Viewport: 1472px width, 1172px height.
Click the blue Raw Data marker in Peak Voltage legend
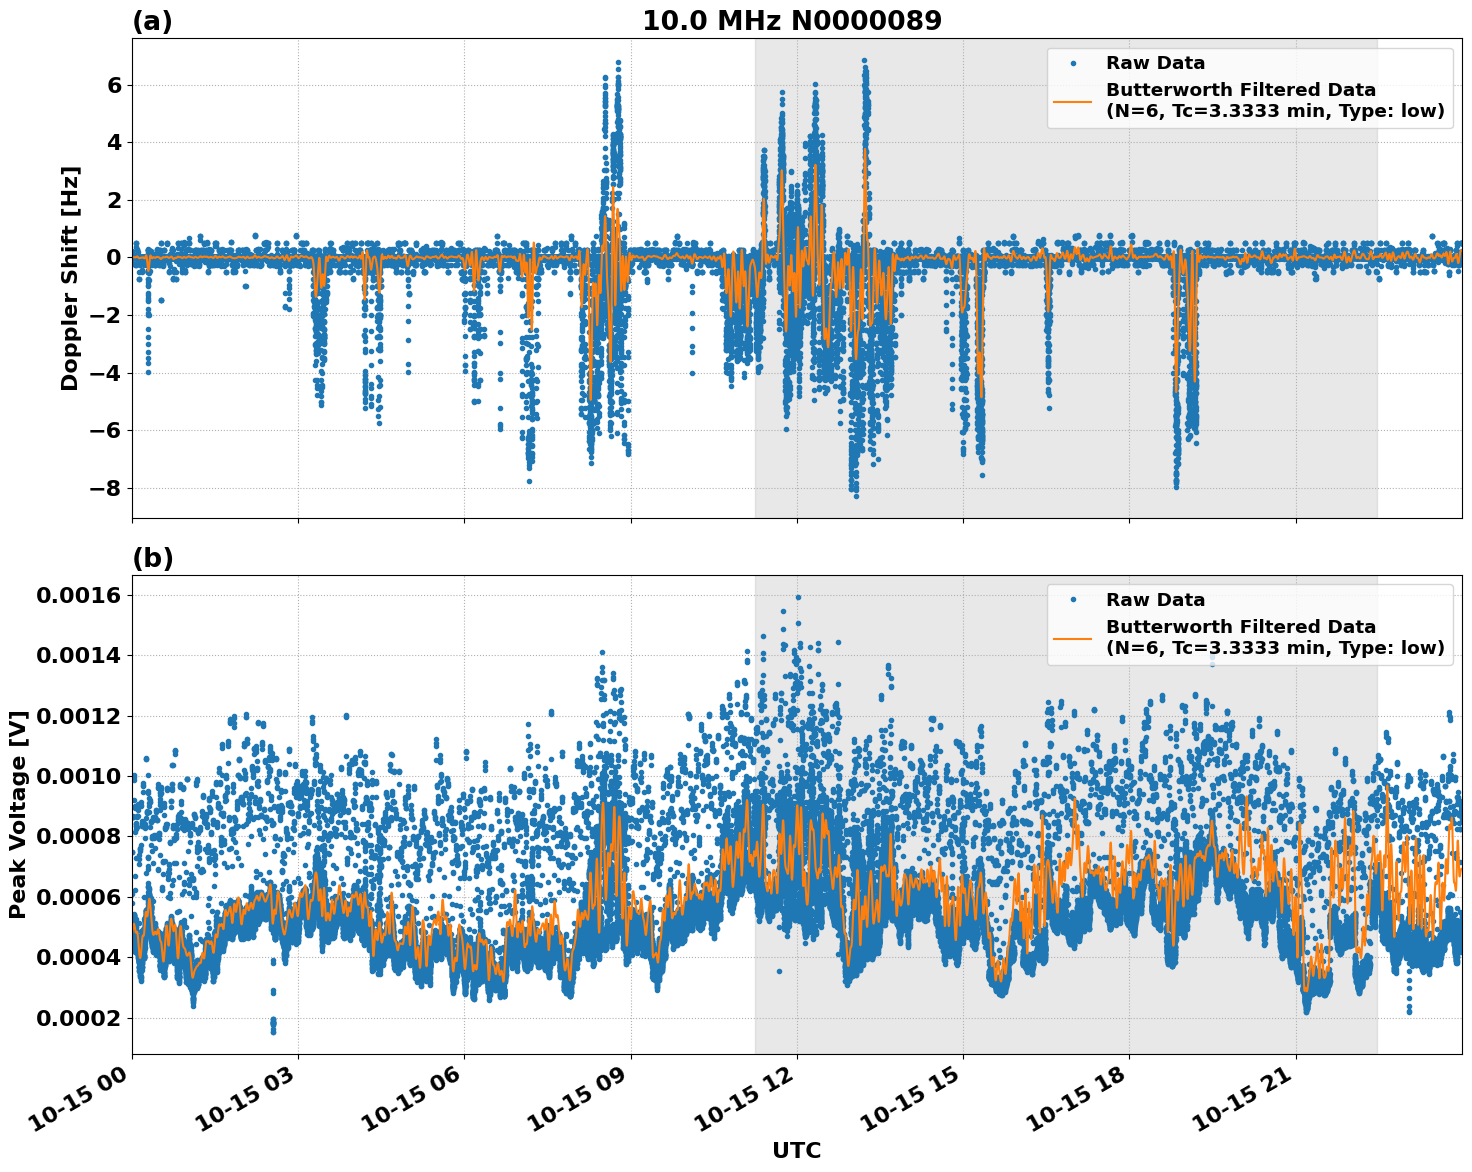(1073, 600)
